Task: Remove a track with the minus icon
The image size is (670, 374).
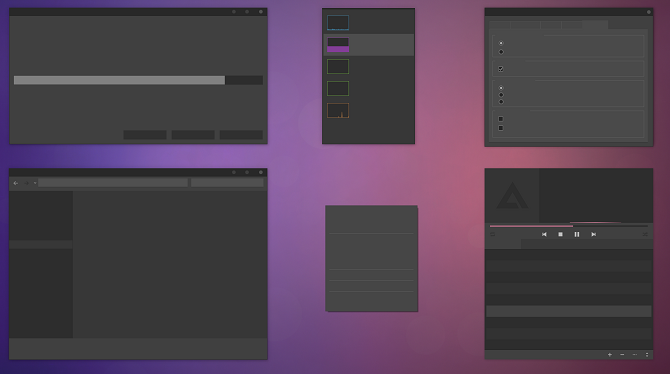Action: [622, 354]
